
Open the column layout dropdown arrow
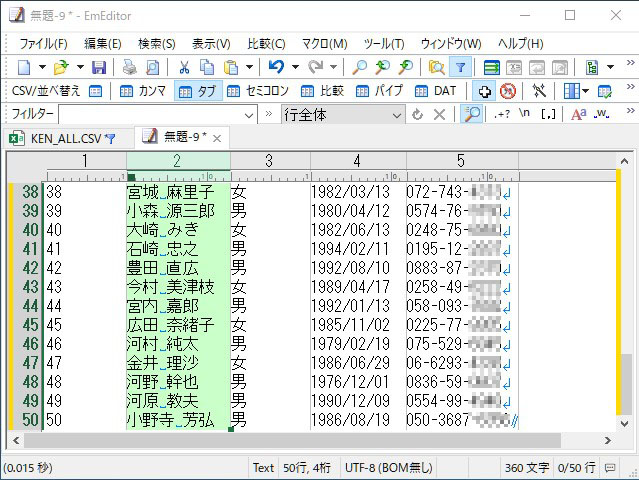(586, 91)
